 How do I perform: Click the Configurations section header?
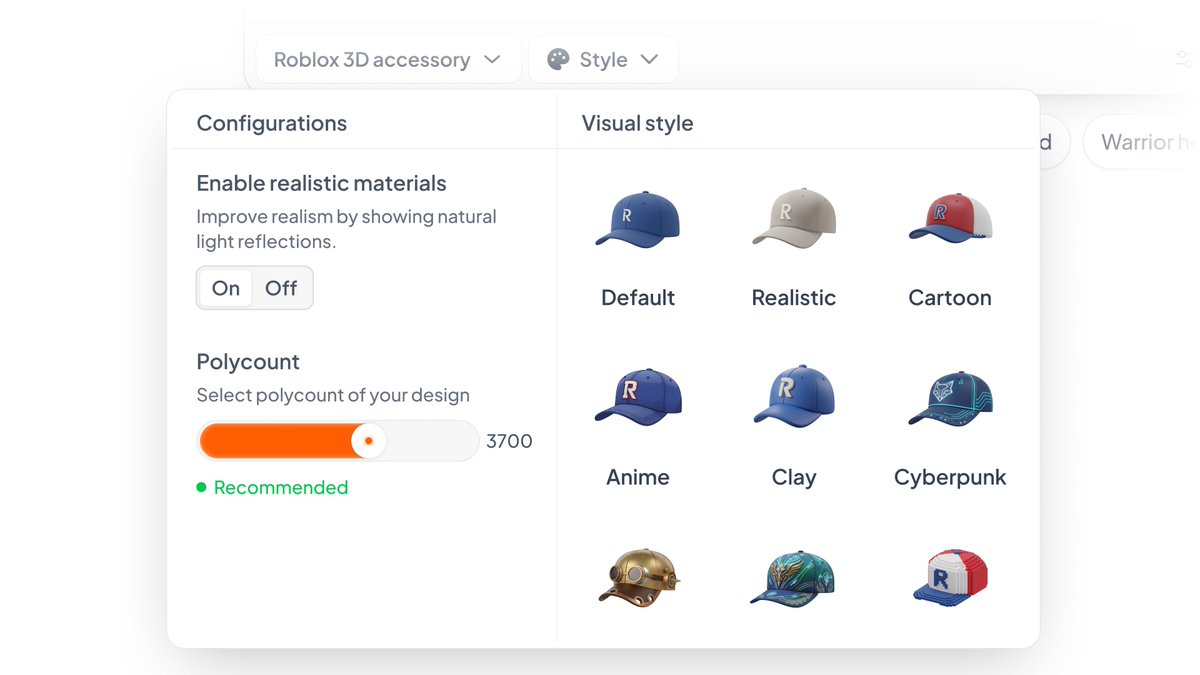tap(271, 122)
